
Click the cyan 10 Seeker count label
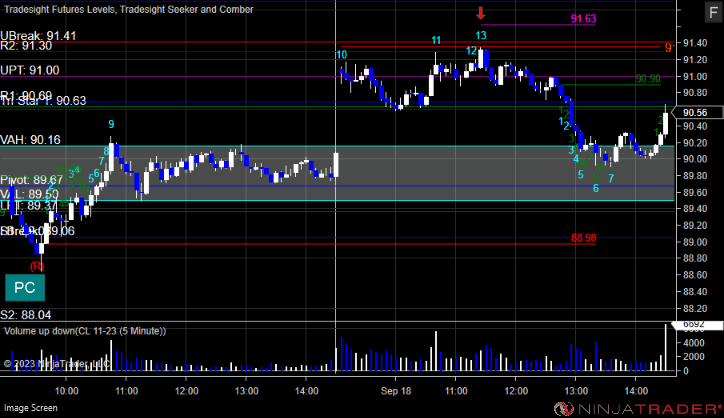tap(341, 55)
